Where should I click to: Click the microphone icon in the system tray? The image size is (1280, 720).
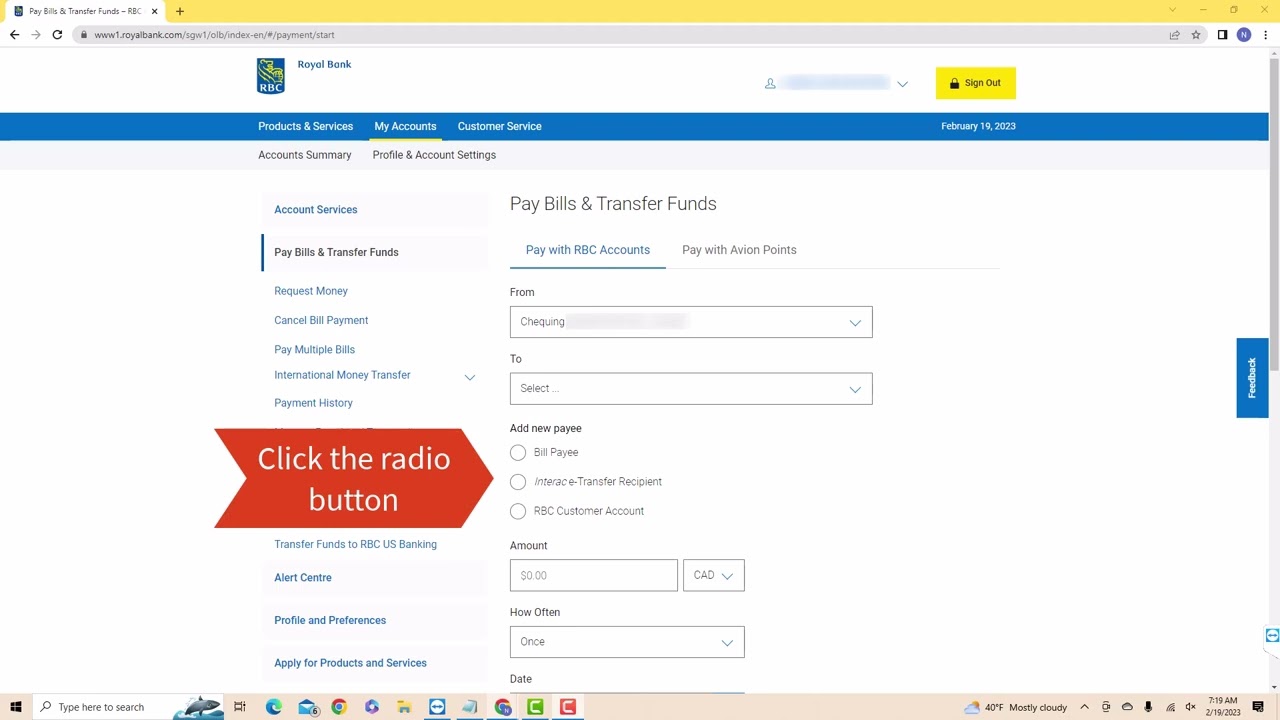[1148, 707]
